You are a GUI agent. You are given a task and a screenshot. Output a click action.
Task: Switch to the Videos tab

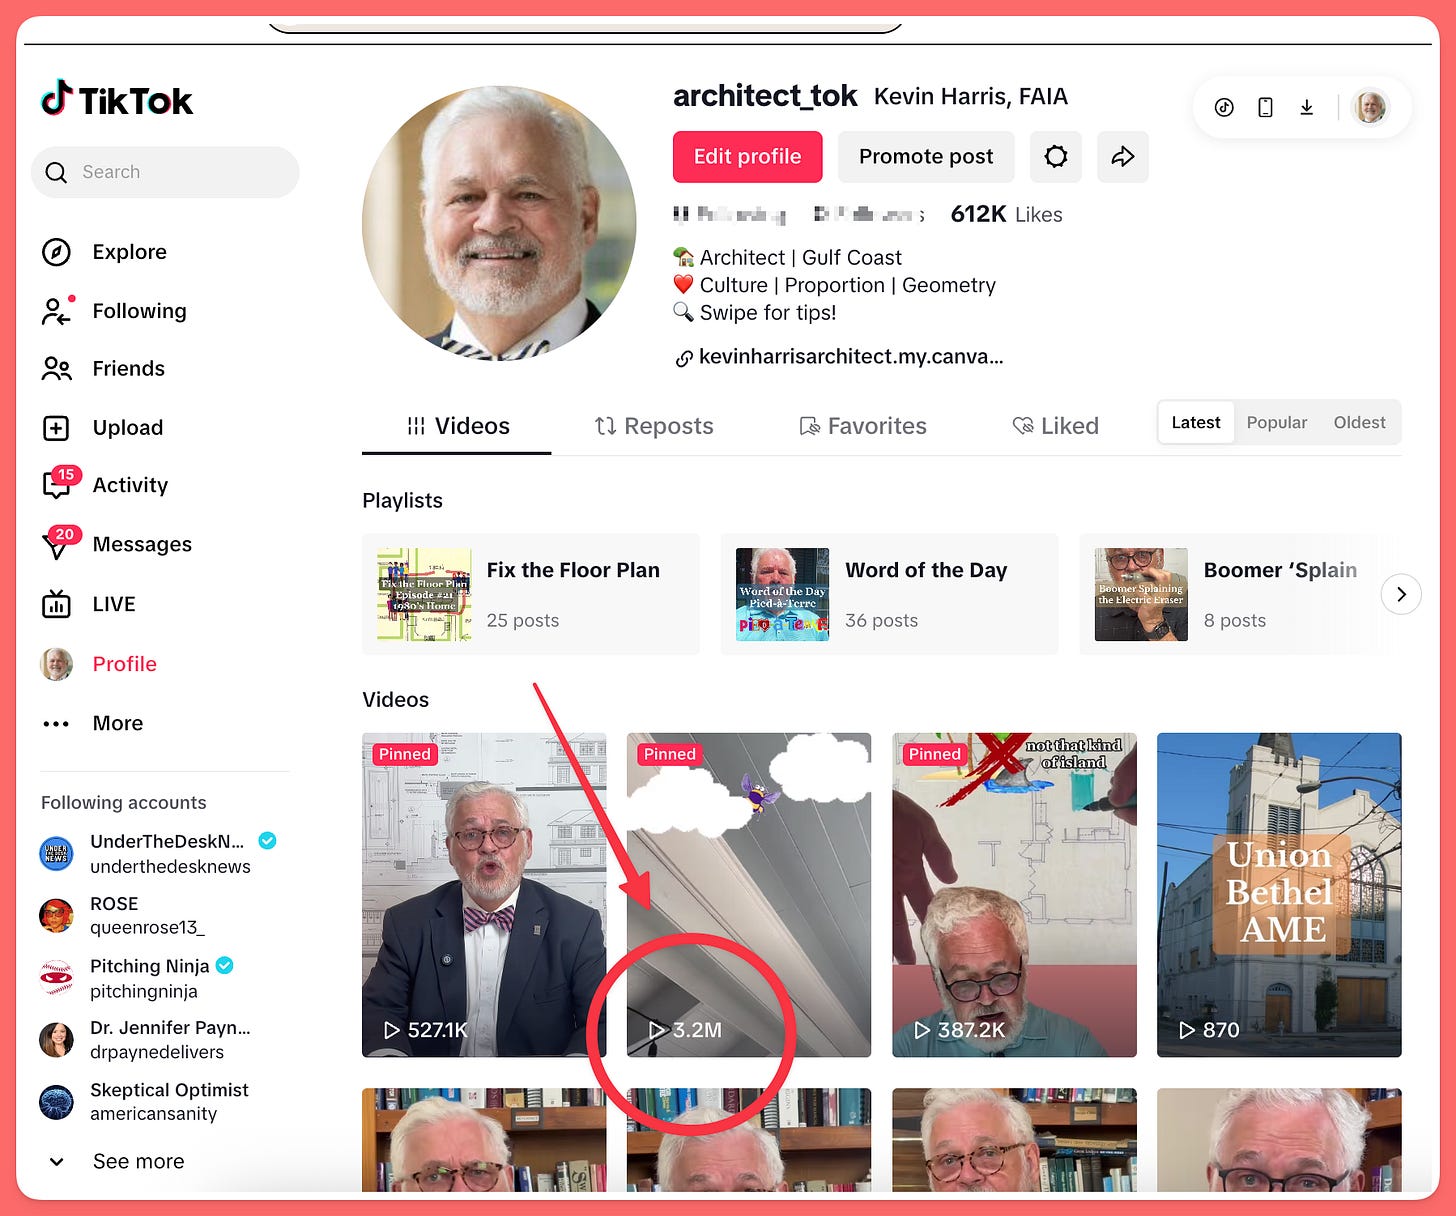(457, 427)
